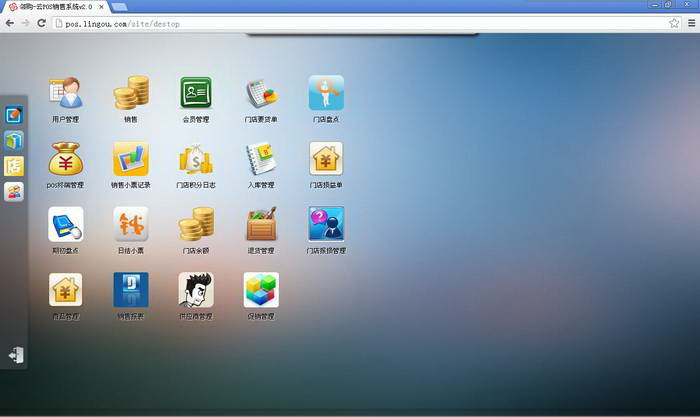The width and height of the screenshot is (700, 417).
Task: Open 门店要货单 store order icon
Action: click(x=261, y=94)
